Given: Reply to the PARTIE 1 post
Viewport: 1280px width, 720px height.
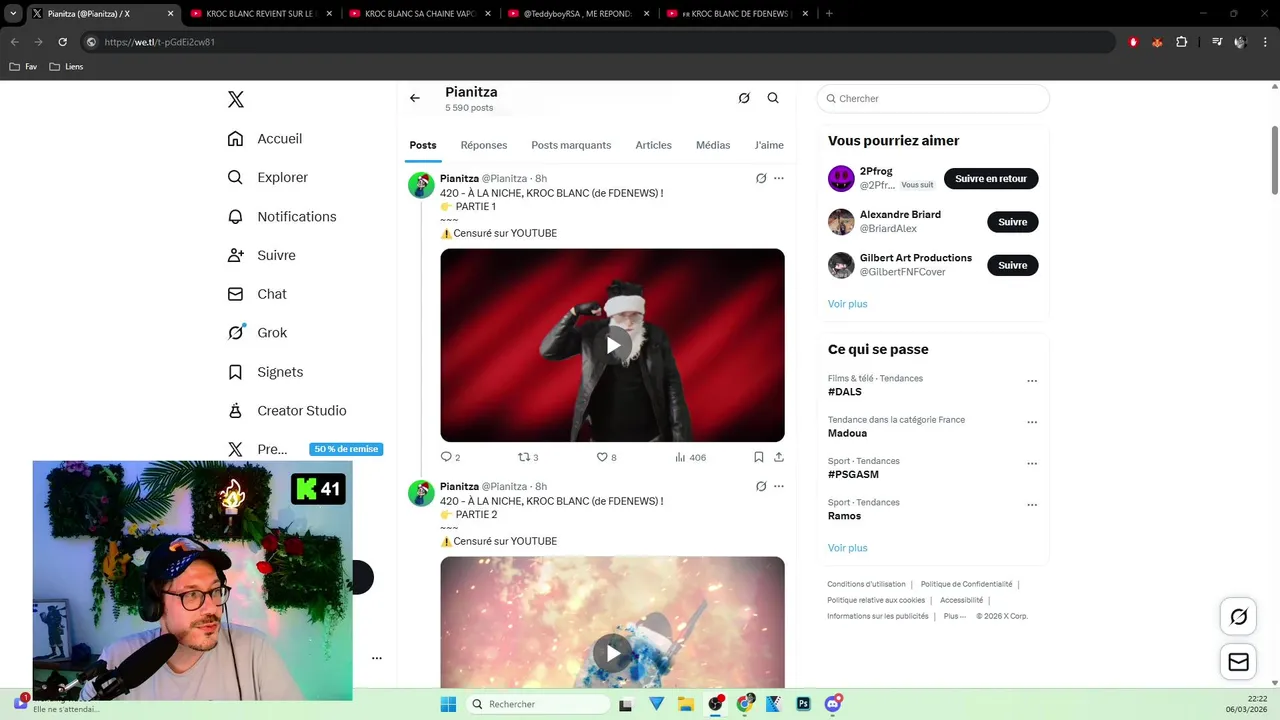Looking at the screenshot, I should point(450,457).
